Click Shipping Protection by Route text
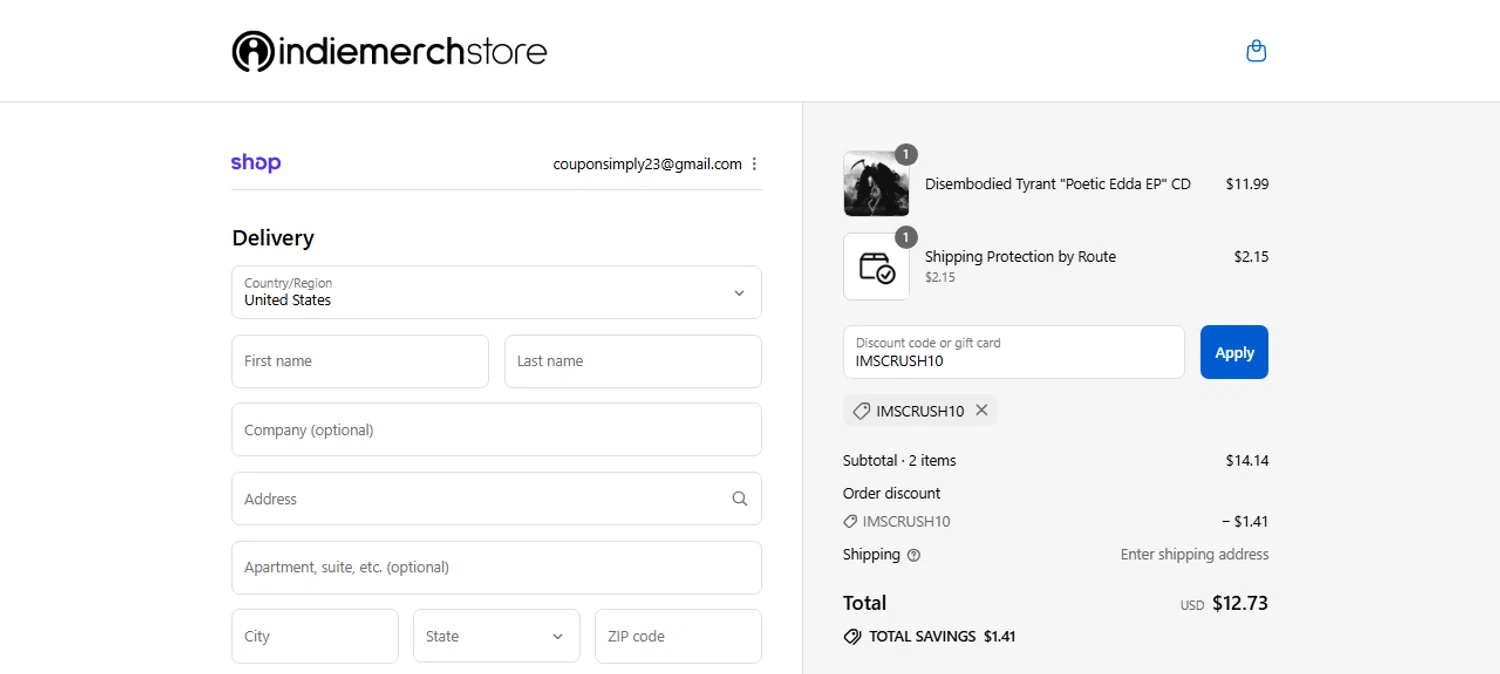 pyautogui.click(x=1020, y=256)
